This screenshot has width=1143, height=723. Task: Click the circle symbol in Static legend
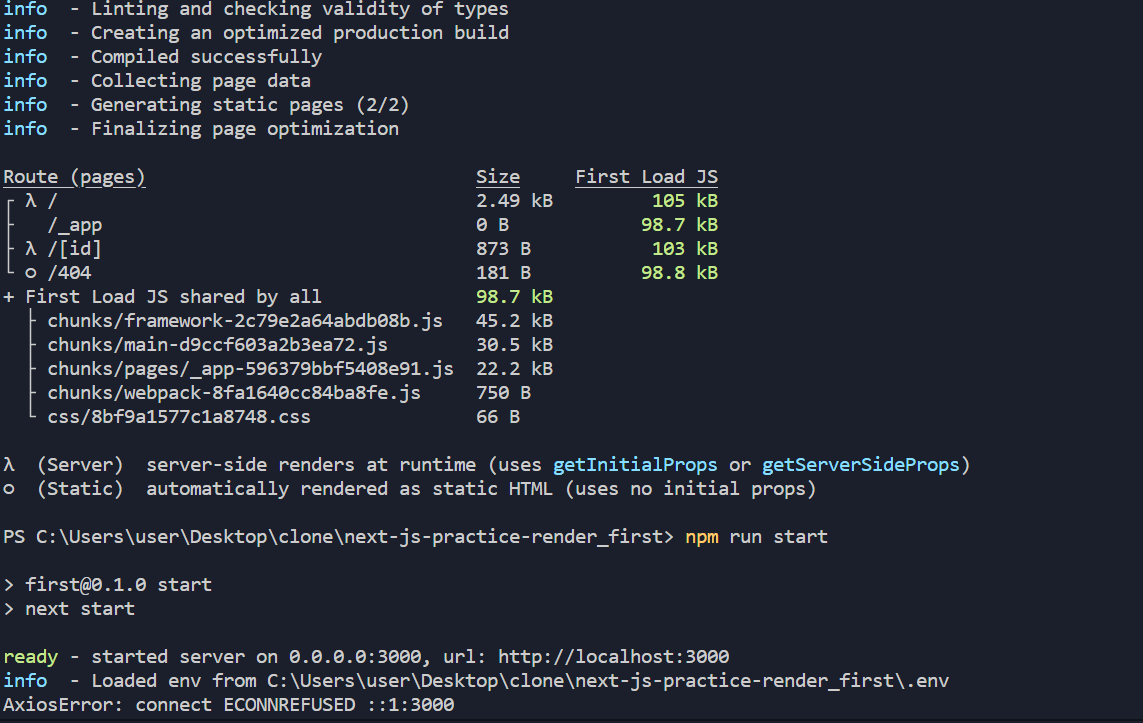point(9,489)
